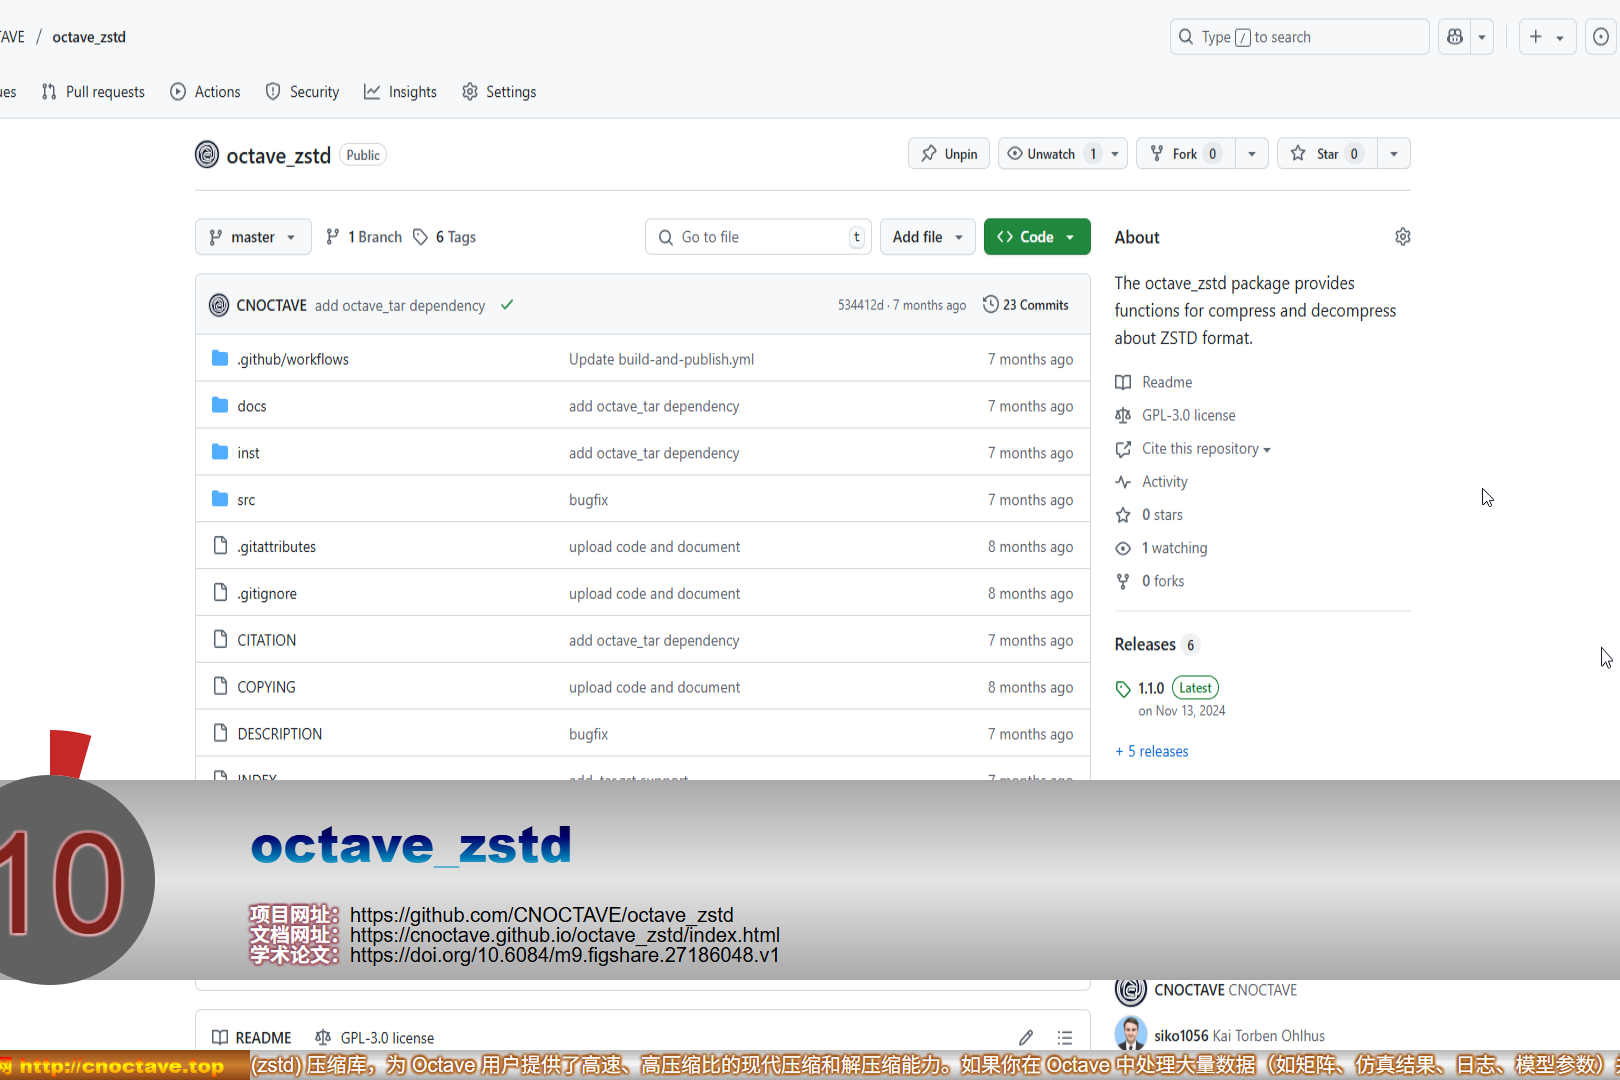Click the CNOCTAVE avatar next to repository name

coord(207,155)
